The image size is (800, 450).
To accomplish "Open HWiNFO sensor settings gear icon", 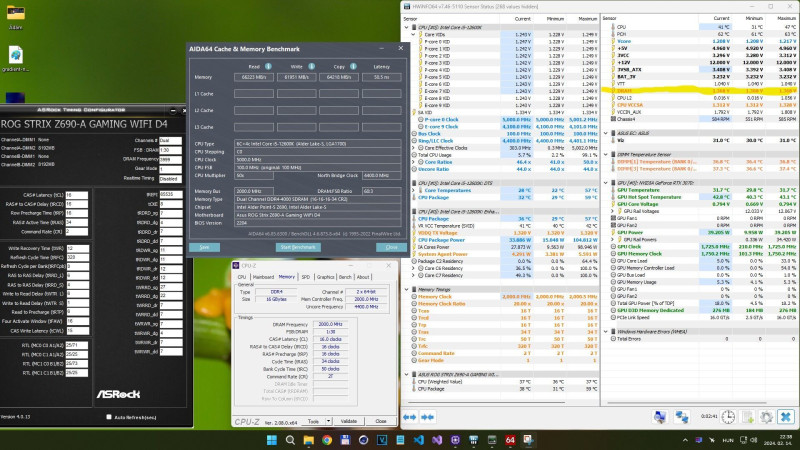I will pos(766,417).
